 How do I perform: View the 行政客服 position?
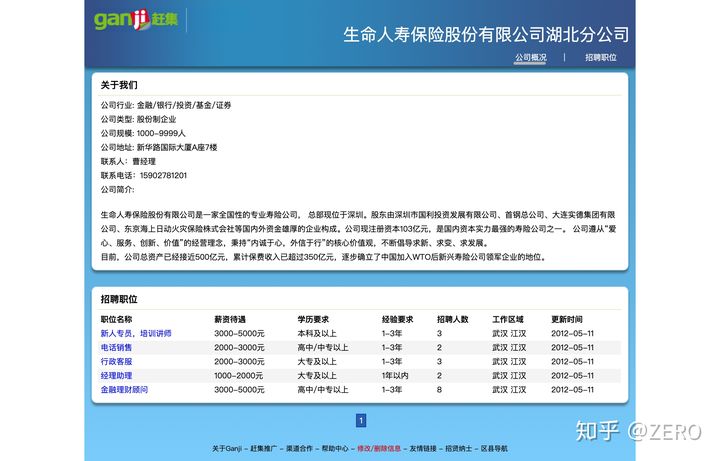[x=116, y=361]
